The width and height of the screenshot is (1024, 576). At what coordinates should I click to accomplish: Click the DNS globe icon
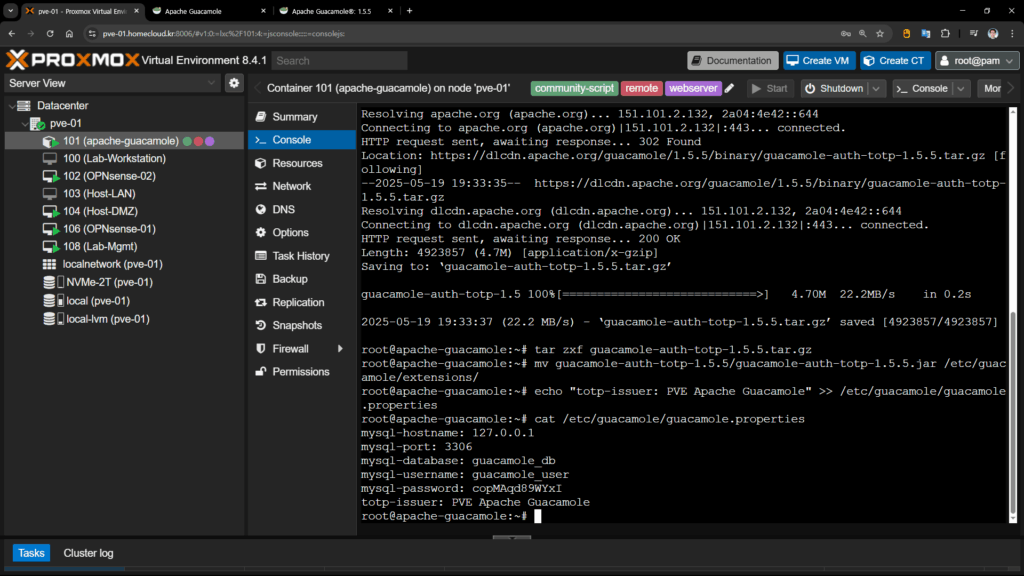point(260,210)
